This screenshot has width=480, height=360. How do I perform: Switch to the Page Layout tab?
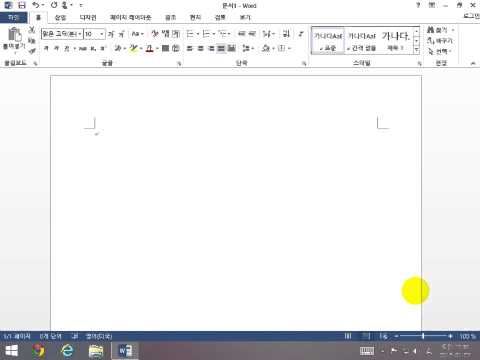pyautogui.click(x=131, y=17)
